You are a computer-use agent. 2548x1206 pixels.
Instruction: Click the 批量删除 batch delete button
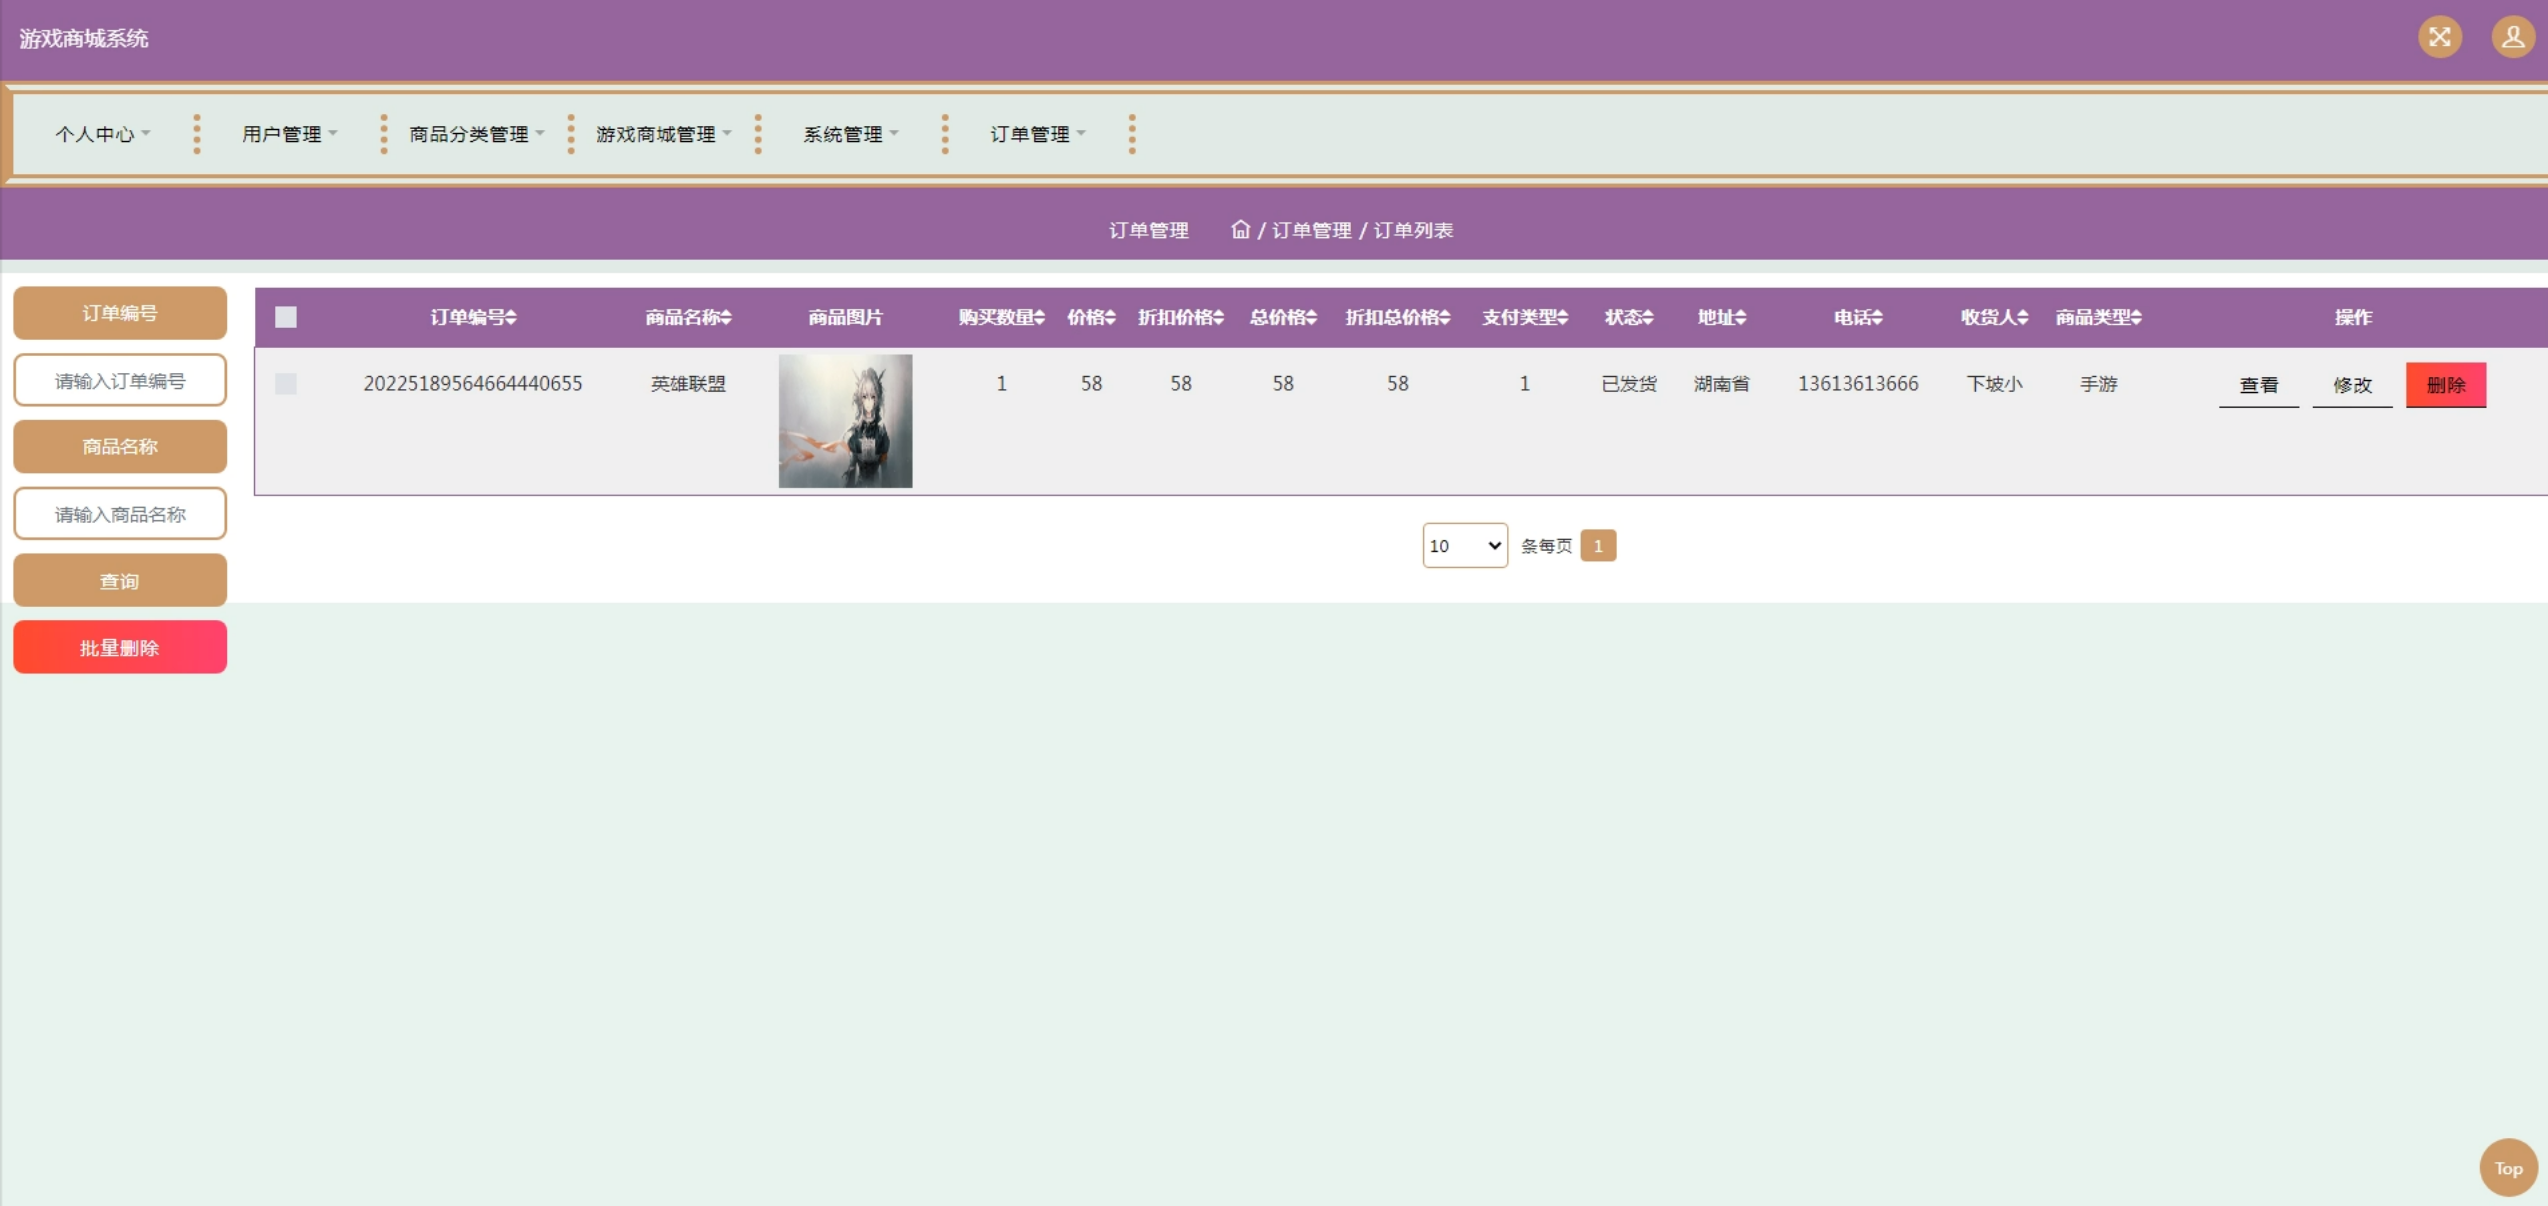pyautogui.click(x=120, y=648)
